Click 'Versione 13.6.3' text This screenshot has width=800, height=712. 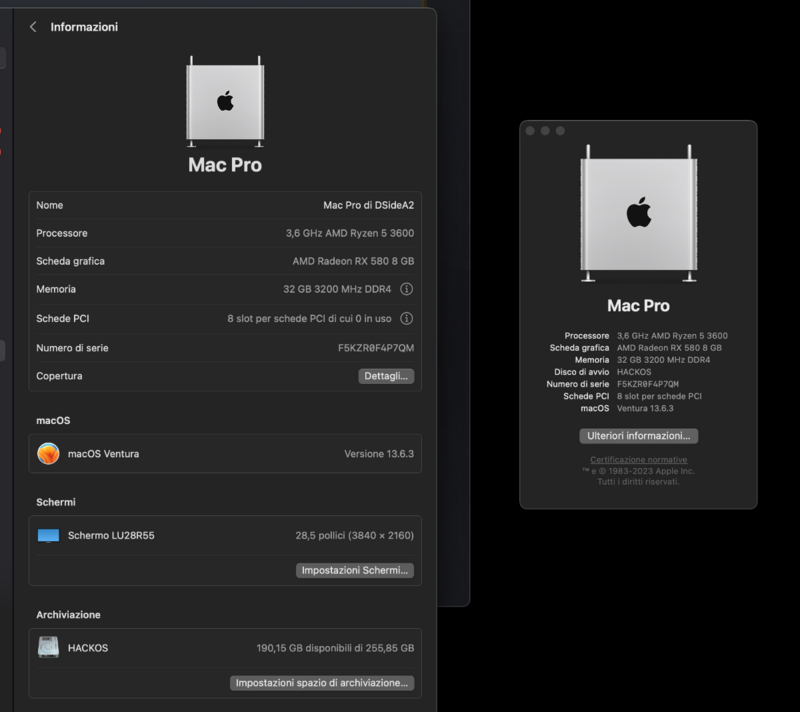coord(379,454)
